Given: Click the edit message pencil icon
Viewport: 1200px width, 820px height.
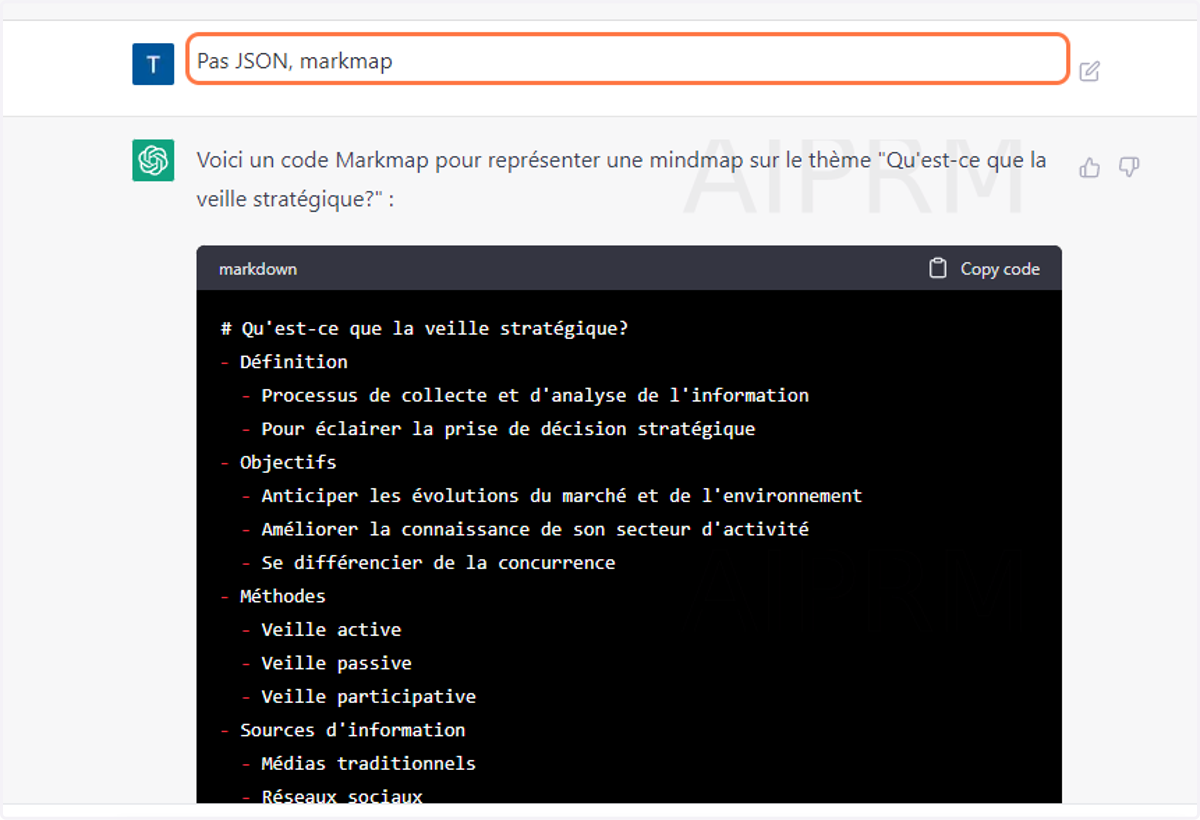Looking at the screenshot, I should (x=1090, y=71).
